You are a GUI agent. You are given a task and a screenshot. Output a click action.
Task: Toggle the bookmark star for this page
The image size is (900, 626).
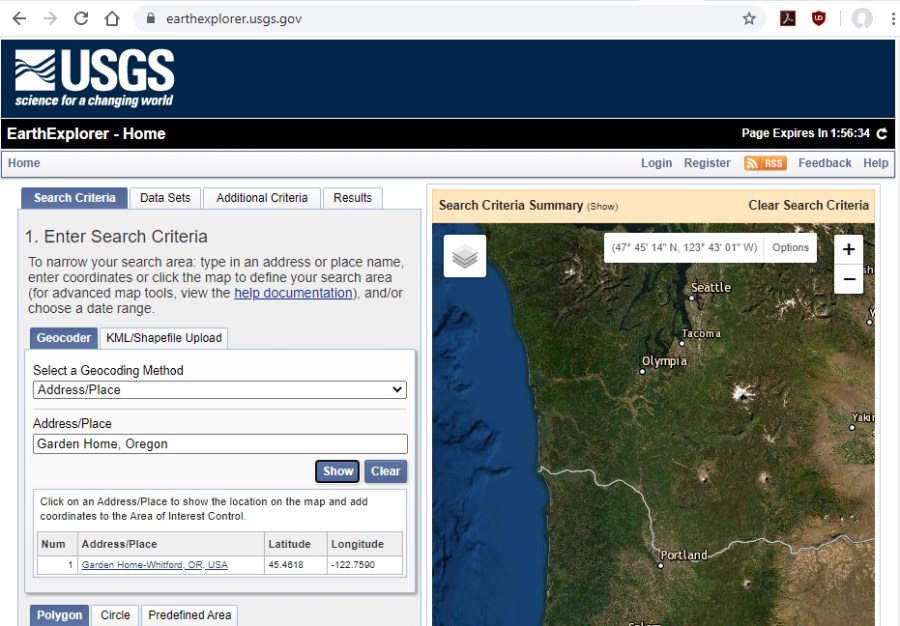(x=748, y=17)
